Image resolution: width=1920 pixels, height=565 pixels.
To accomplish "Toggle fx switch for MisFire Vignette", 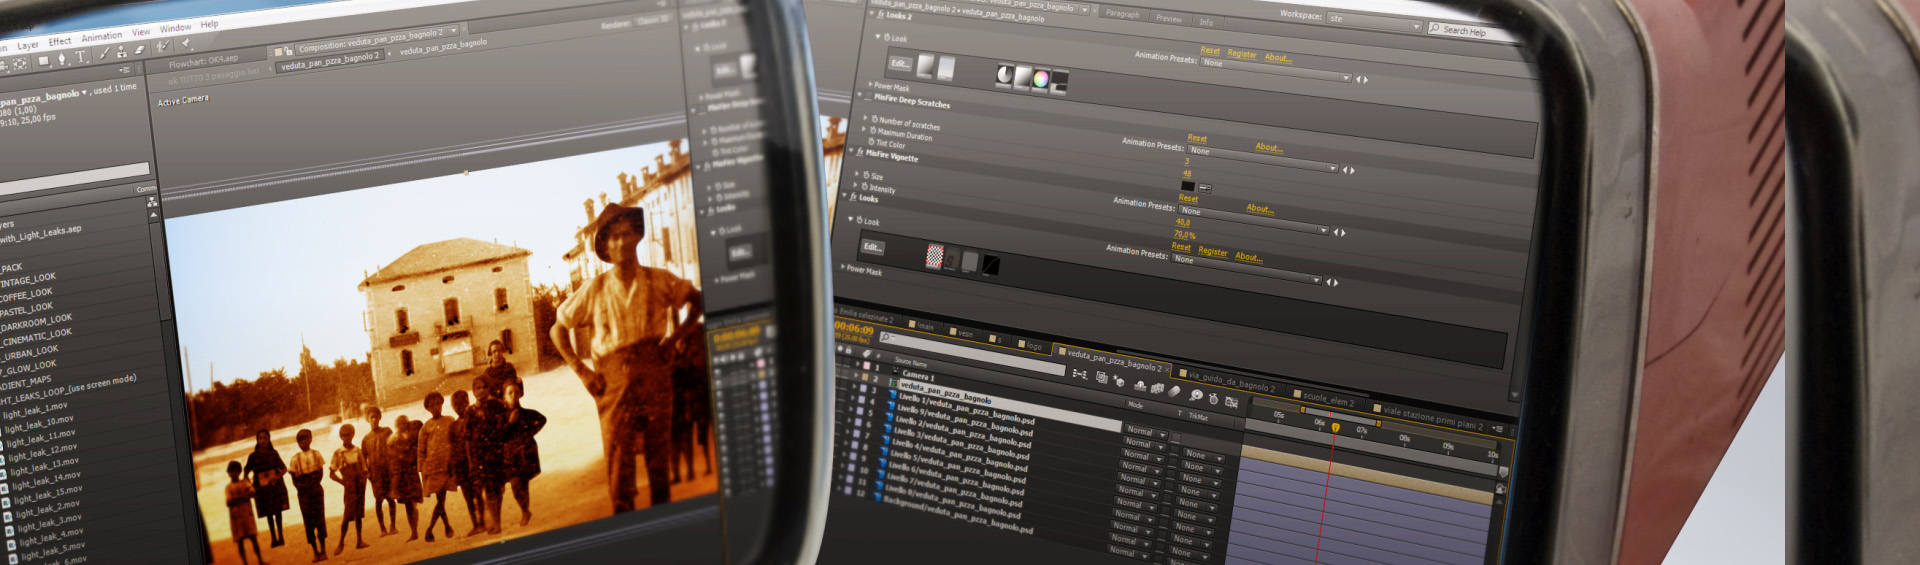I will click(859, 153).
